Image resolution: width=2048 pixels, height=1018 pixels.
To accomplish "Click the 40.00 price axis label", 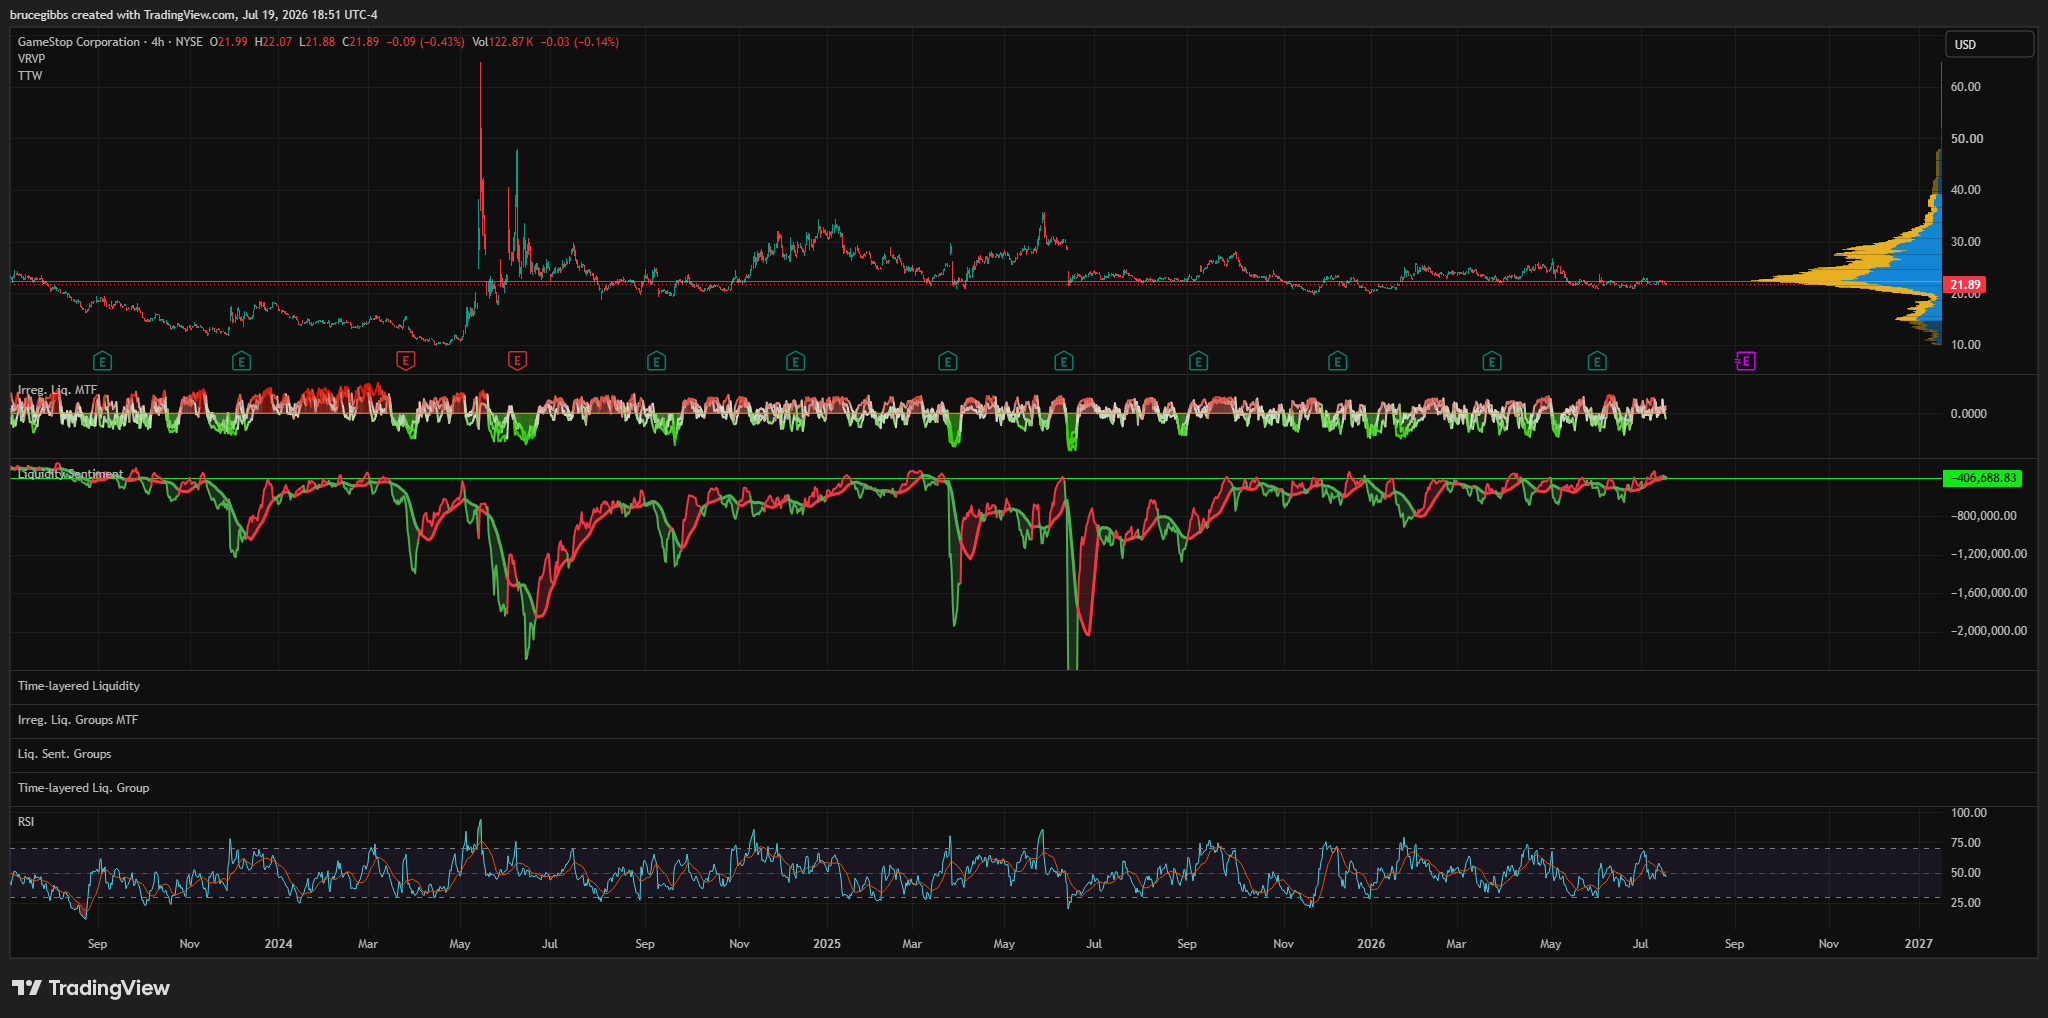I will point(1966,190).
